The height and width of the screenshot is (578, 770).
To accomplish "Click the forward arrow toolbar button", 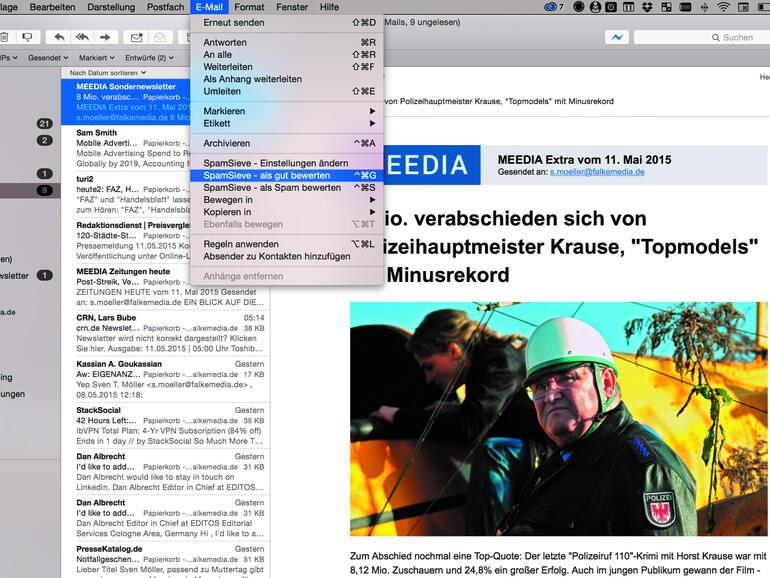I will tap(106, 37).
